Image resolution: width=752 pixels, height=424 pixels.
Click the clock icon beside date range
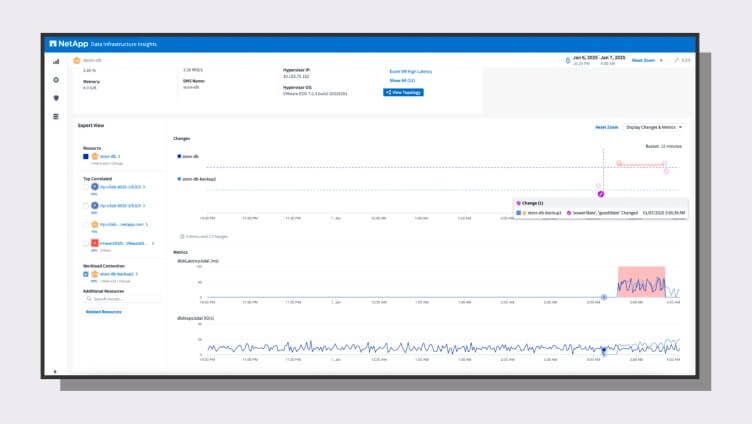click(568, 60)
